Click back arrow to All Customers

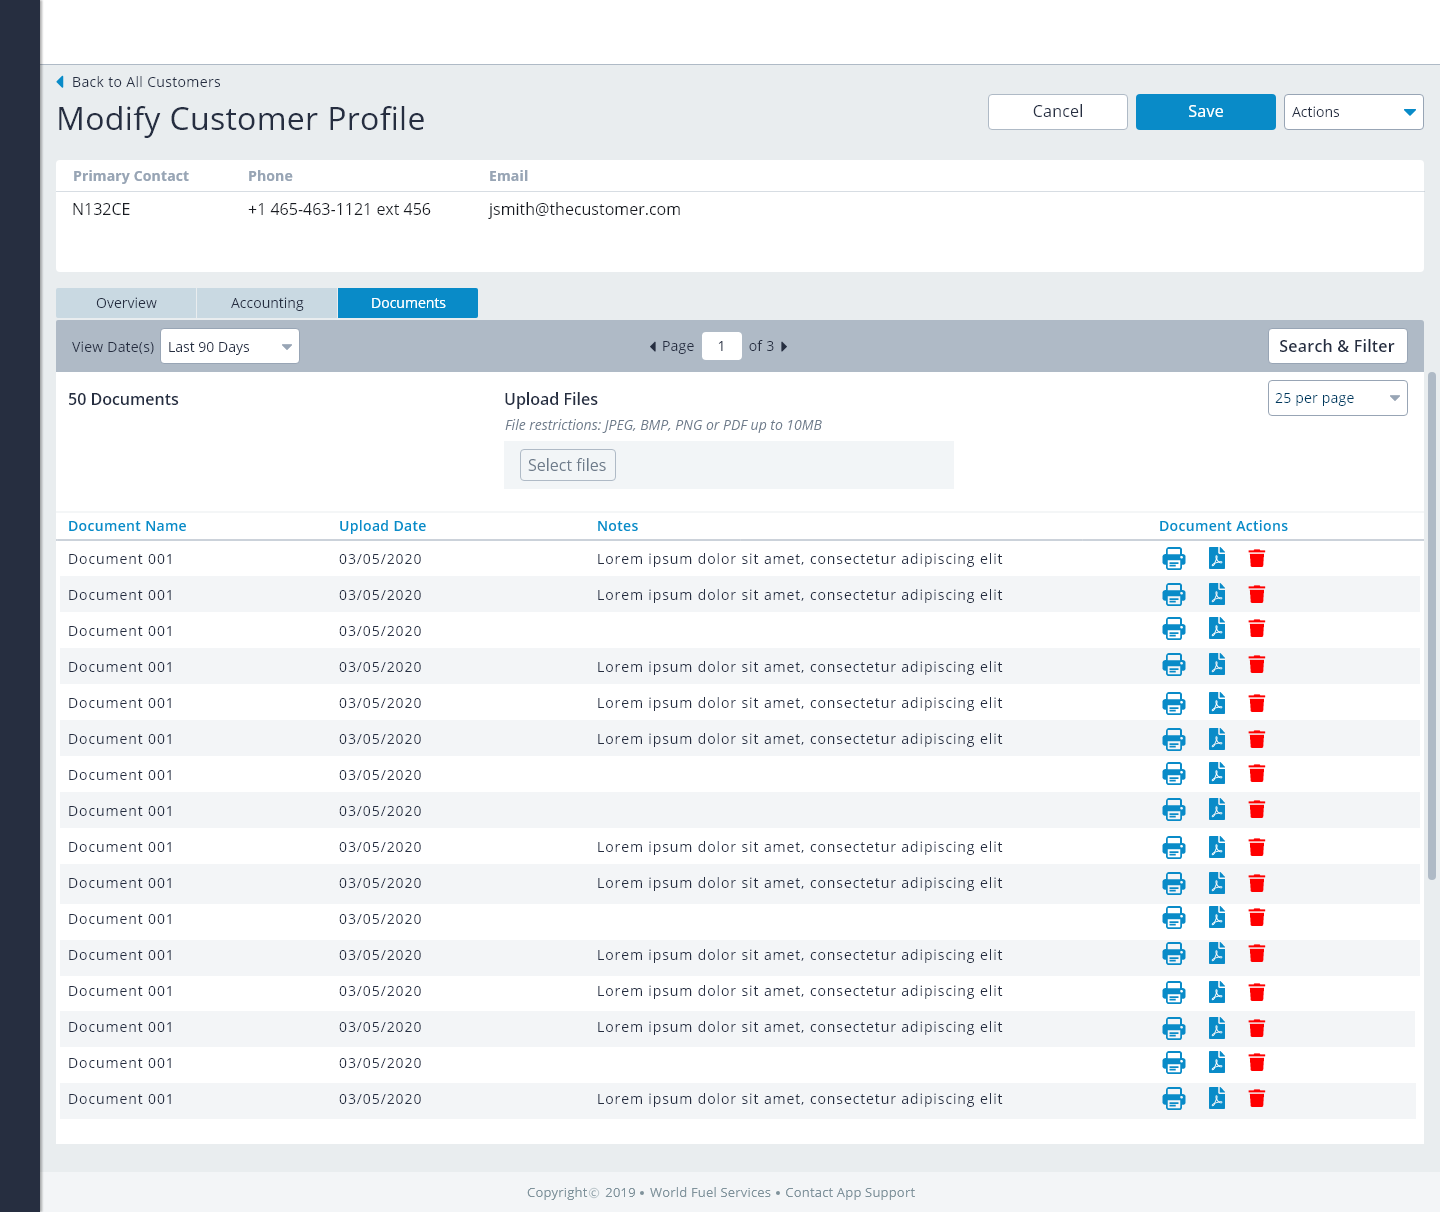(x=61, y=82)
